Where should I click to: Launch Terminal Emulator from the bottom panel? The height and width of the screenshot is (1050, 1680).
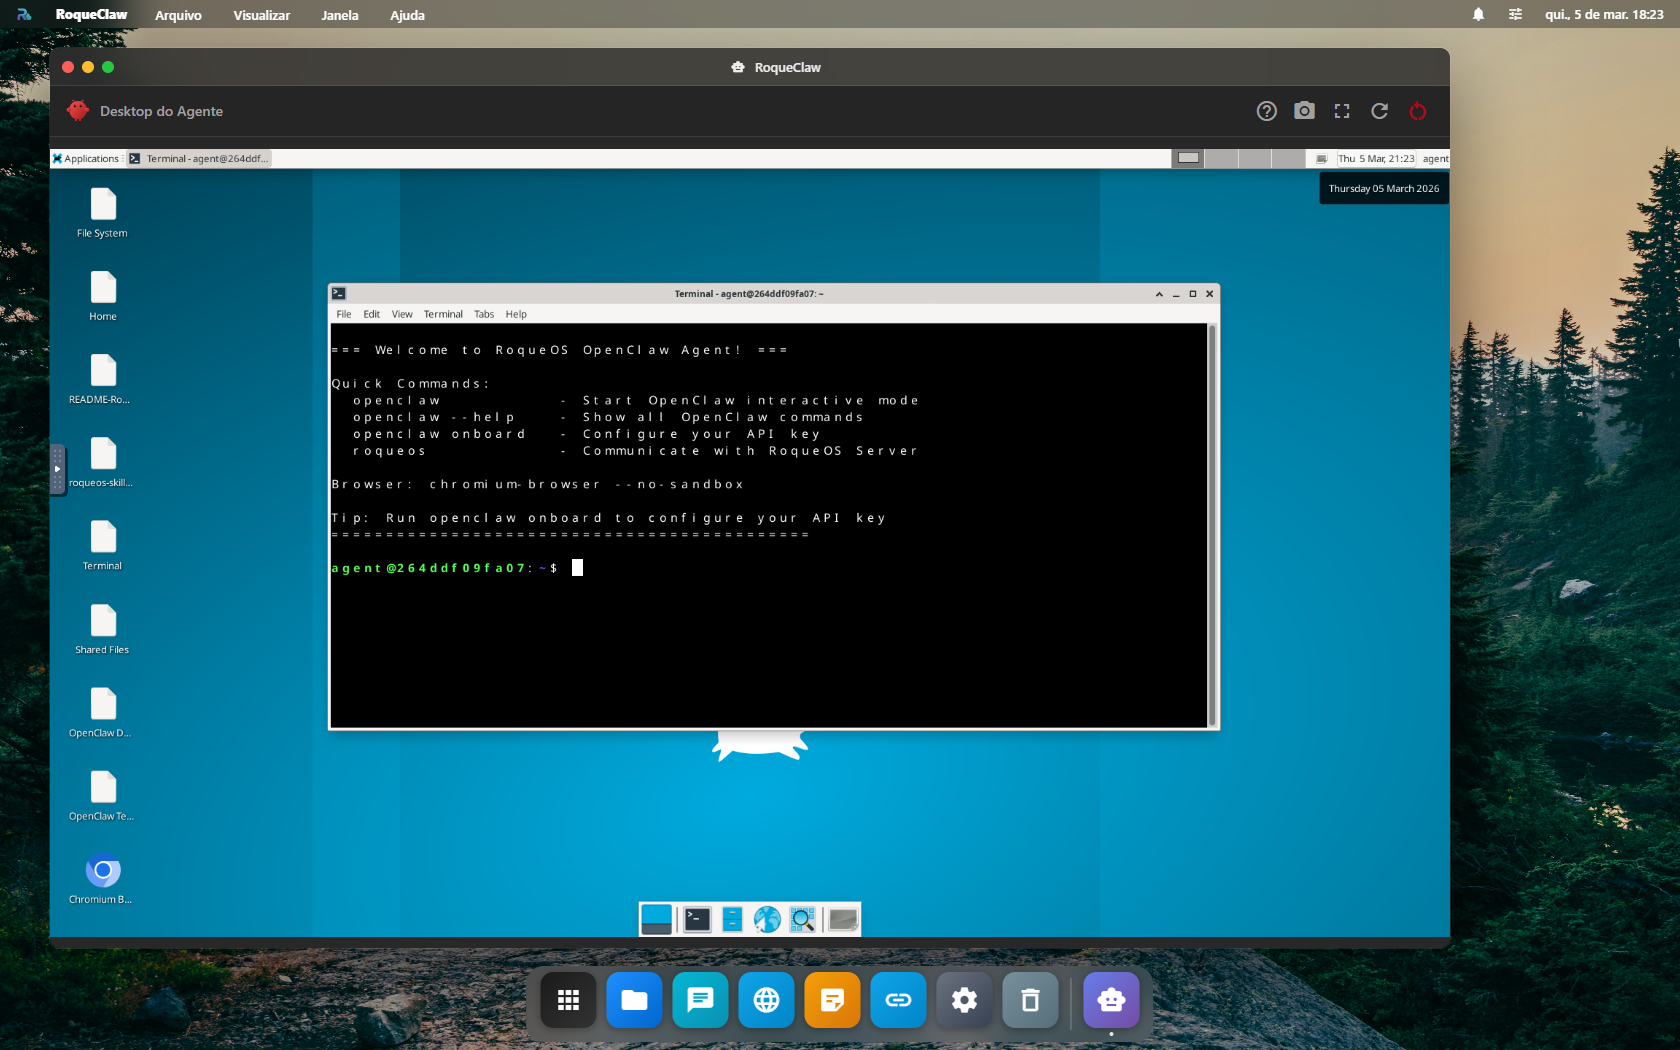pyautogui.click(x=697, y=919)
